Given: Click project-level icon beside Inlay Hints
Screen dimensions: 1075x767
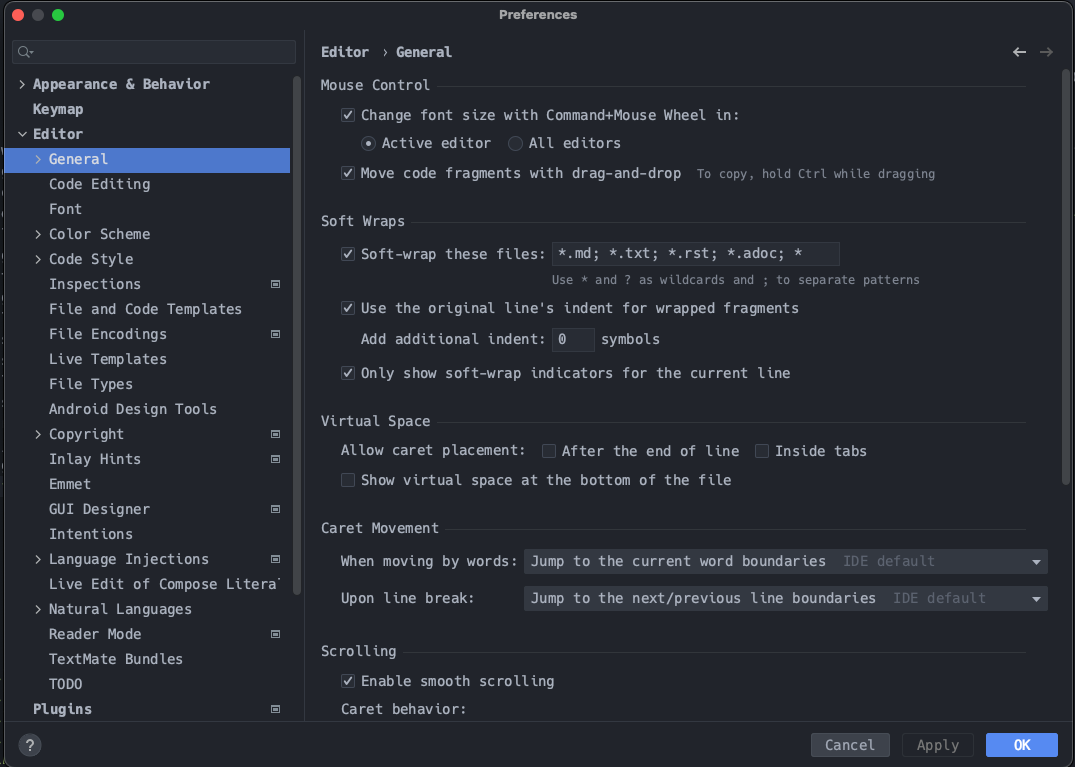Looking at the screenshot, I should click(x=276, y=459).
